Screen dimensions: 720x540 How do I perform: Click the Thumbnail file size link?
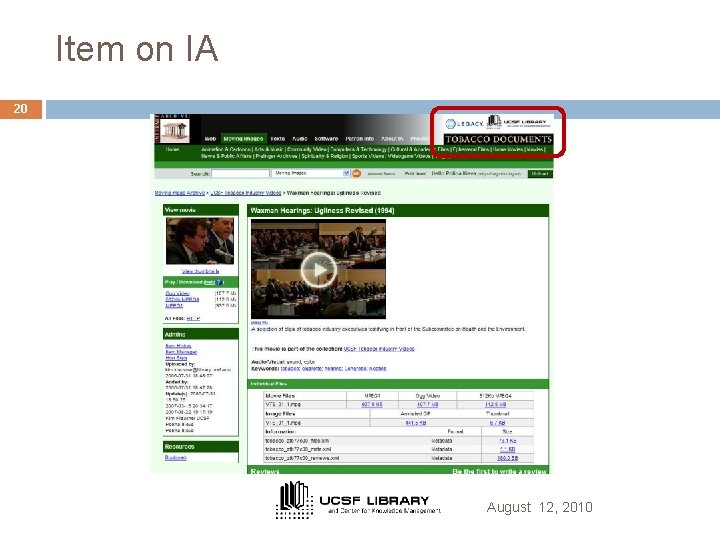pos(498,423)
